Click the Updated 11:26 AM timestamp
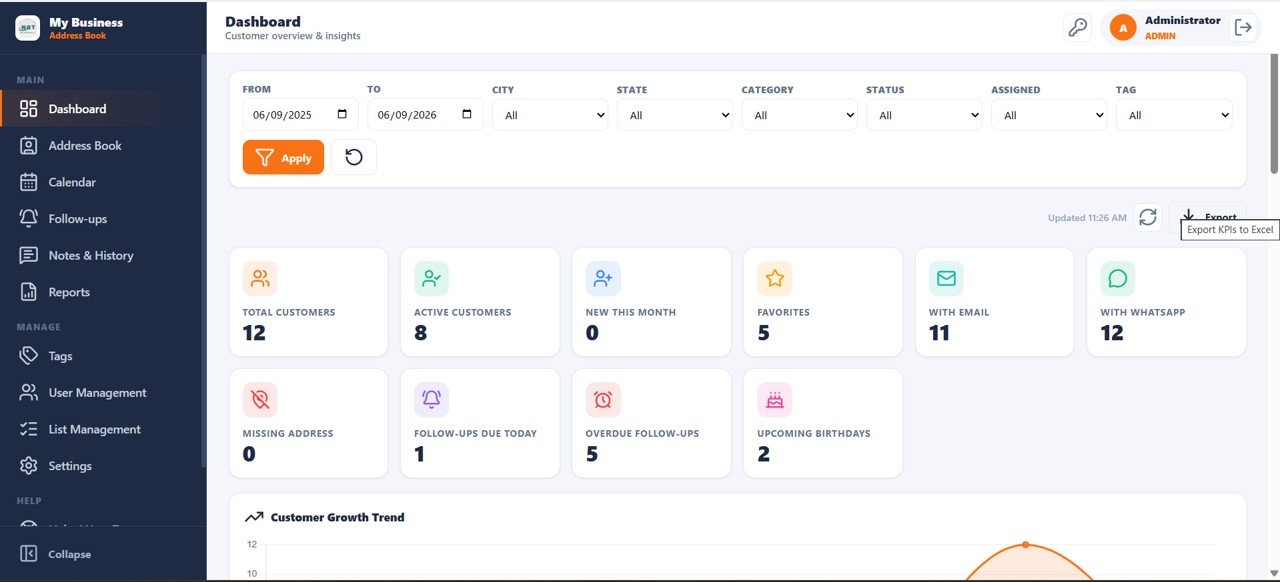This screenshot has height=582, width=1280. coord(1087,217)
